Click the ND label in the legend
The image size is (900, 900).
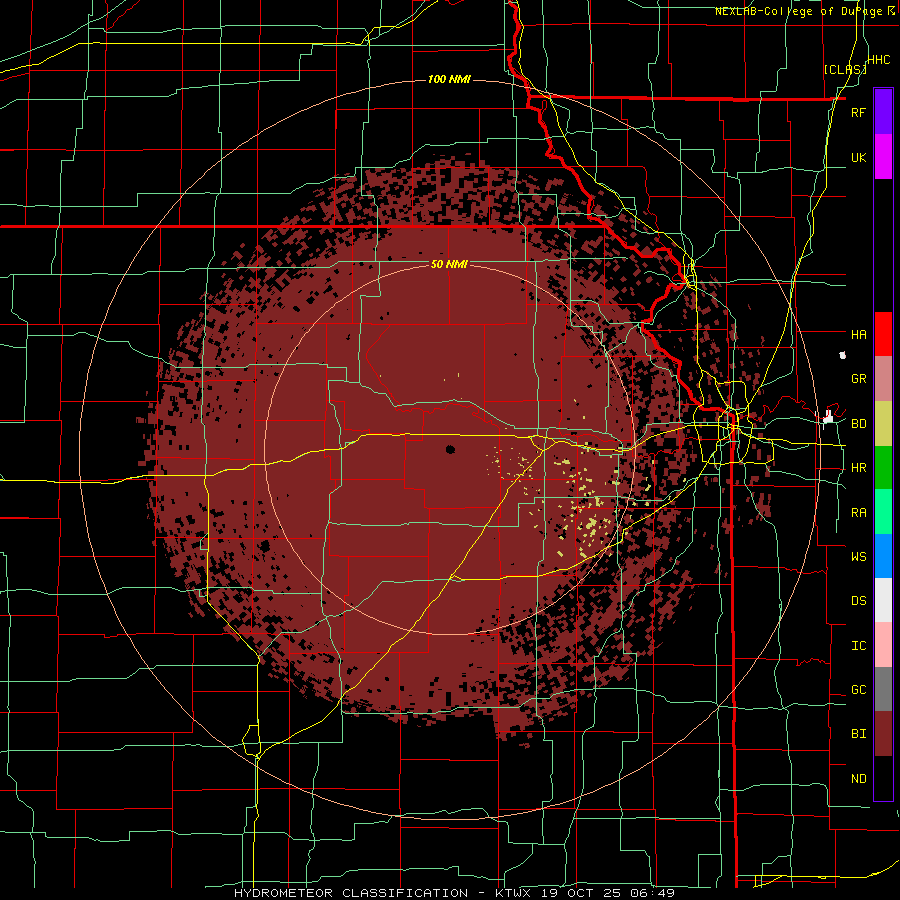(858, 779)
